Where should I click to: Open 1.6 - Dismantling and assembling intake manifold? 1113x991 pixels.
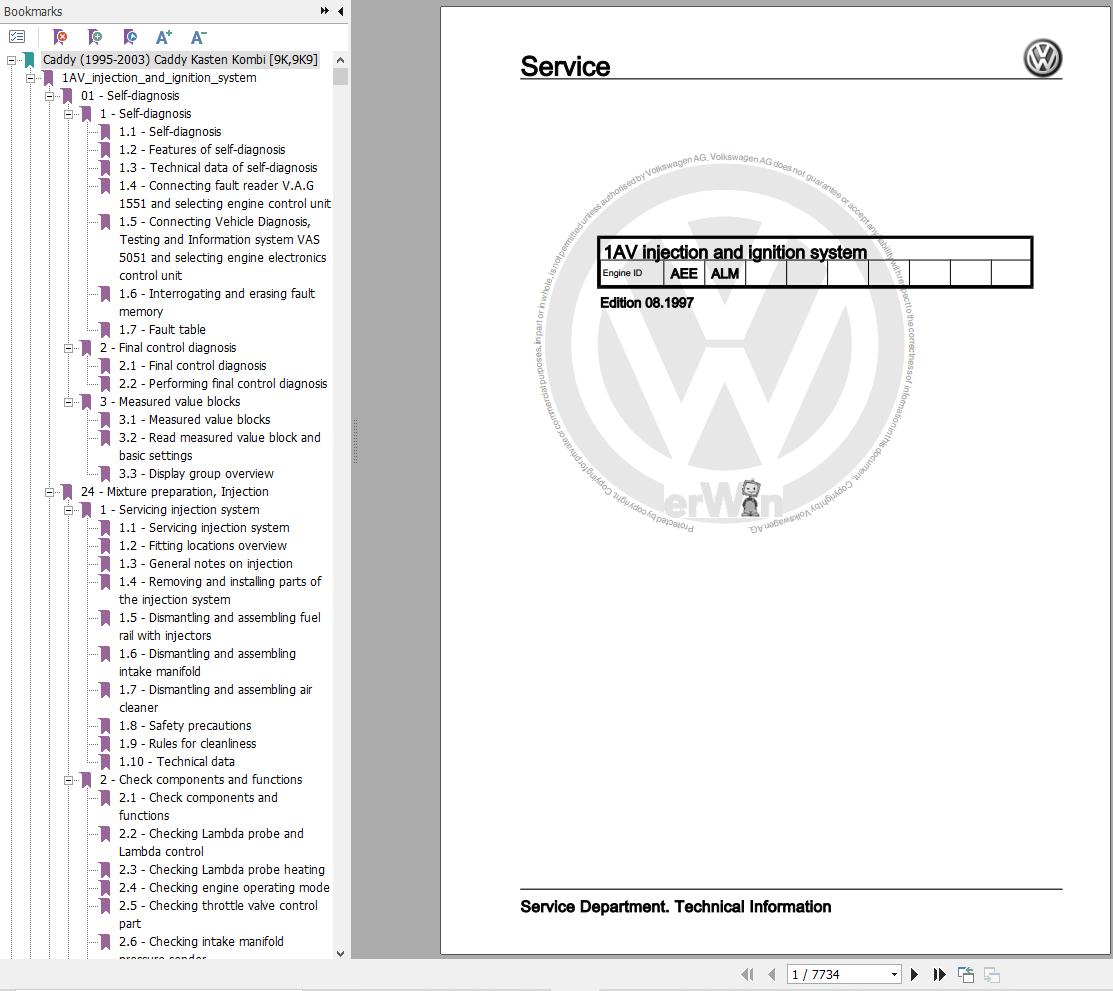click(207, 662)
